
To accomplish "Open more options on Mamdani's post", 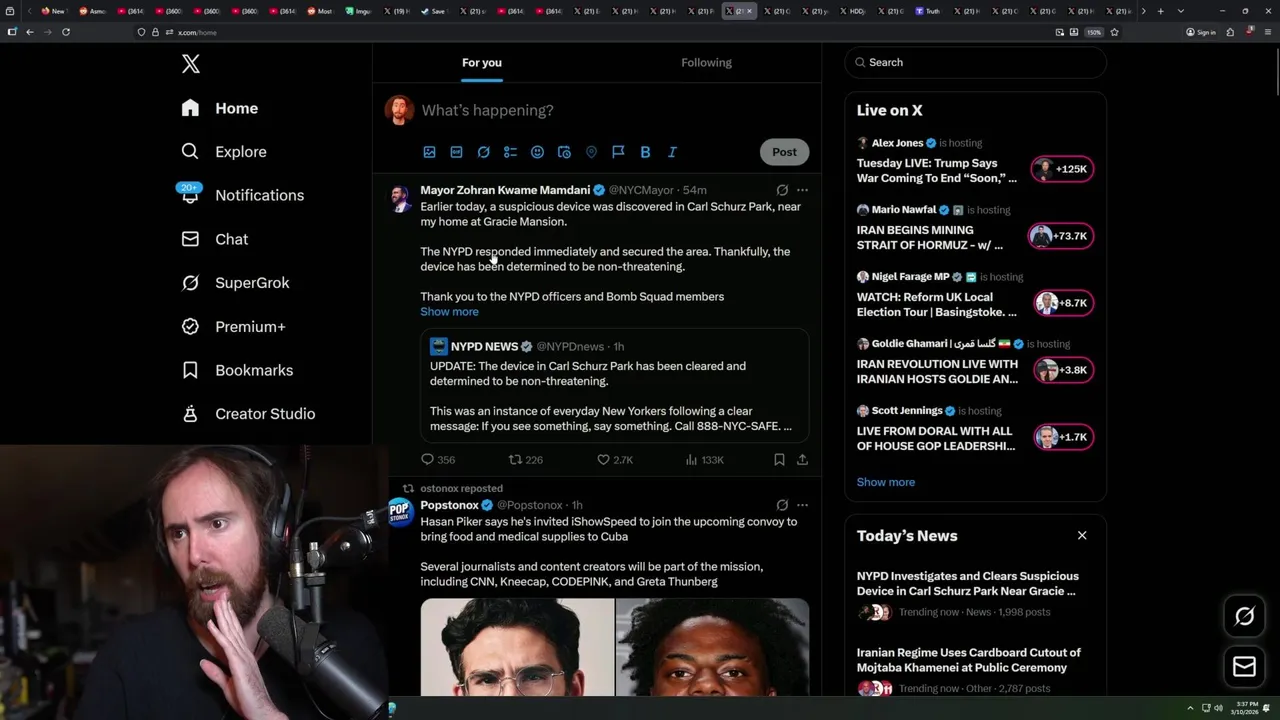I will pos(802,190).
